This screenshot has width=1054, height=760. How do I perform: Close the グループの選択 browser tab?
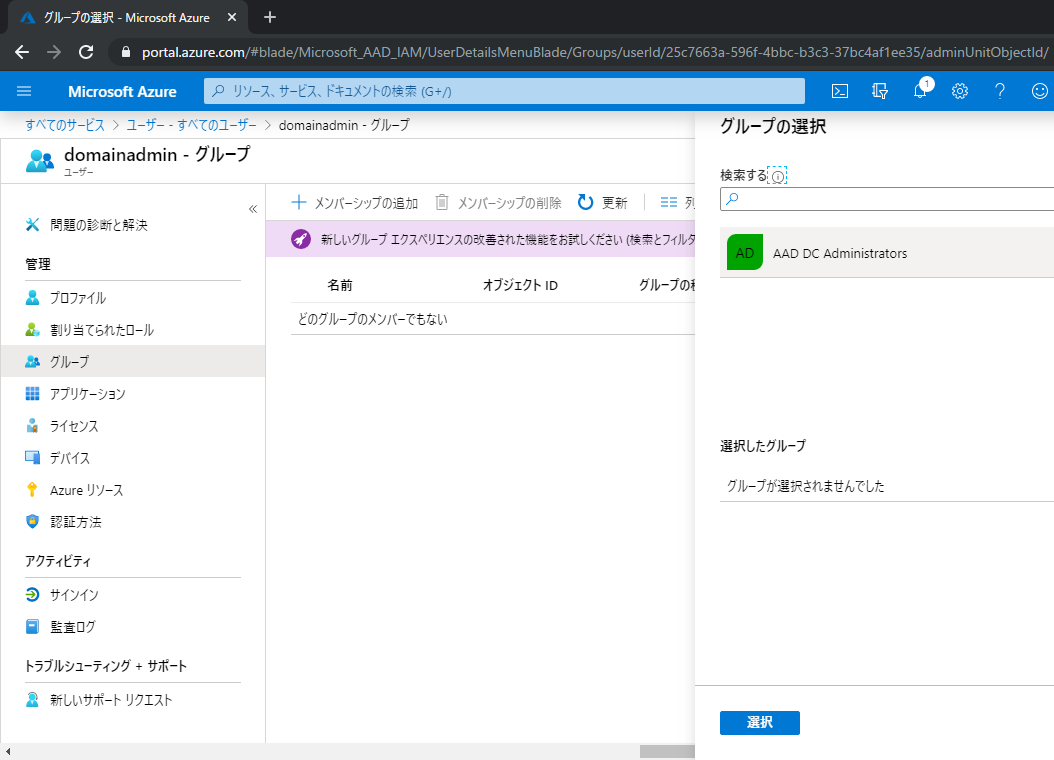click(232, 17)
